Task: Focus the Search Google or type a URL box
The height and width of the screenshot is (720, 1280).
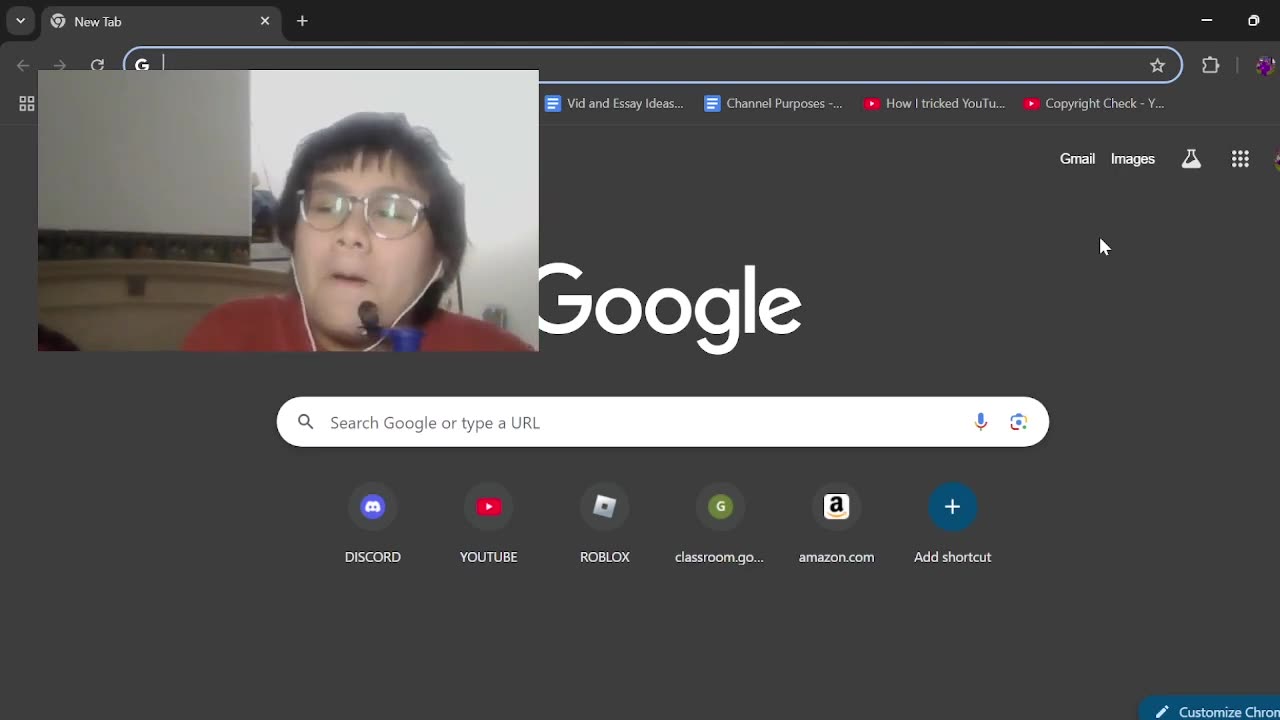Action: coord(662,422)
